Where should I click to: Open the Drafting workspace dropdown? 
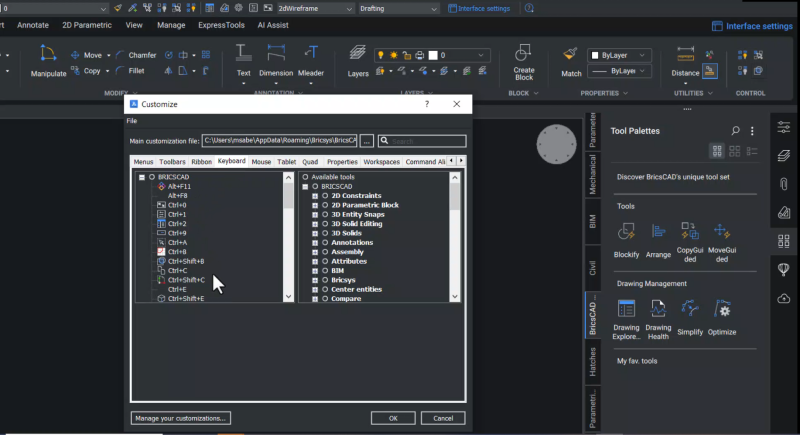[x=398, y=9]
